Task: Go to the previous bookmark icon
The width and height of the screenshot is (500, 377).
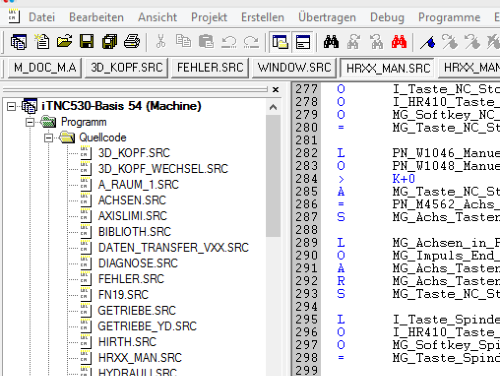Action: point(472,42)
